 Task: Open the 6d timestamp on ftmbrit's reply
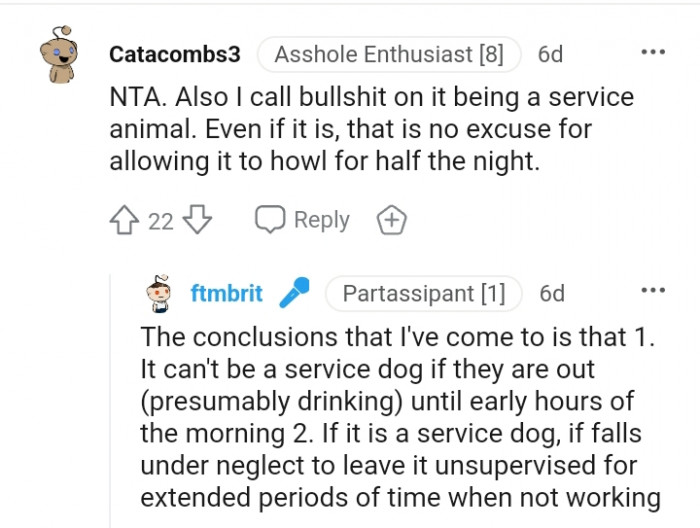pos(552,294)
